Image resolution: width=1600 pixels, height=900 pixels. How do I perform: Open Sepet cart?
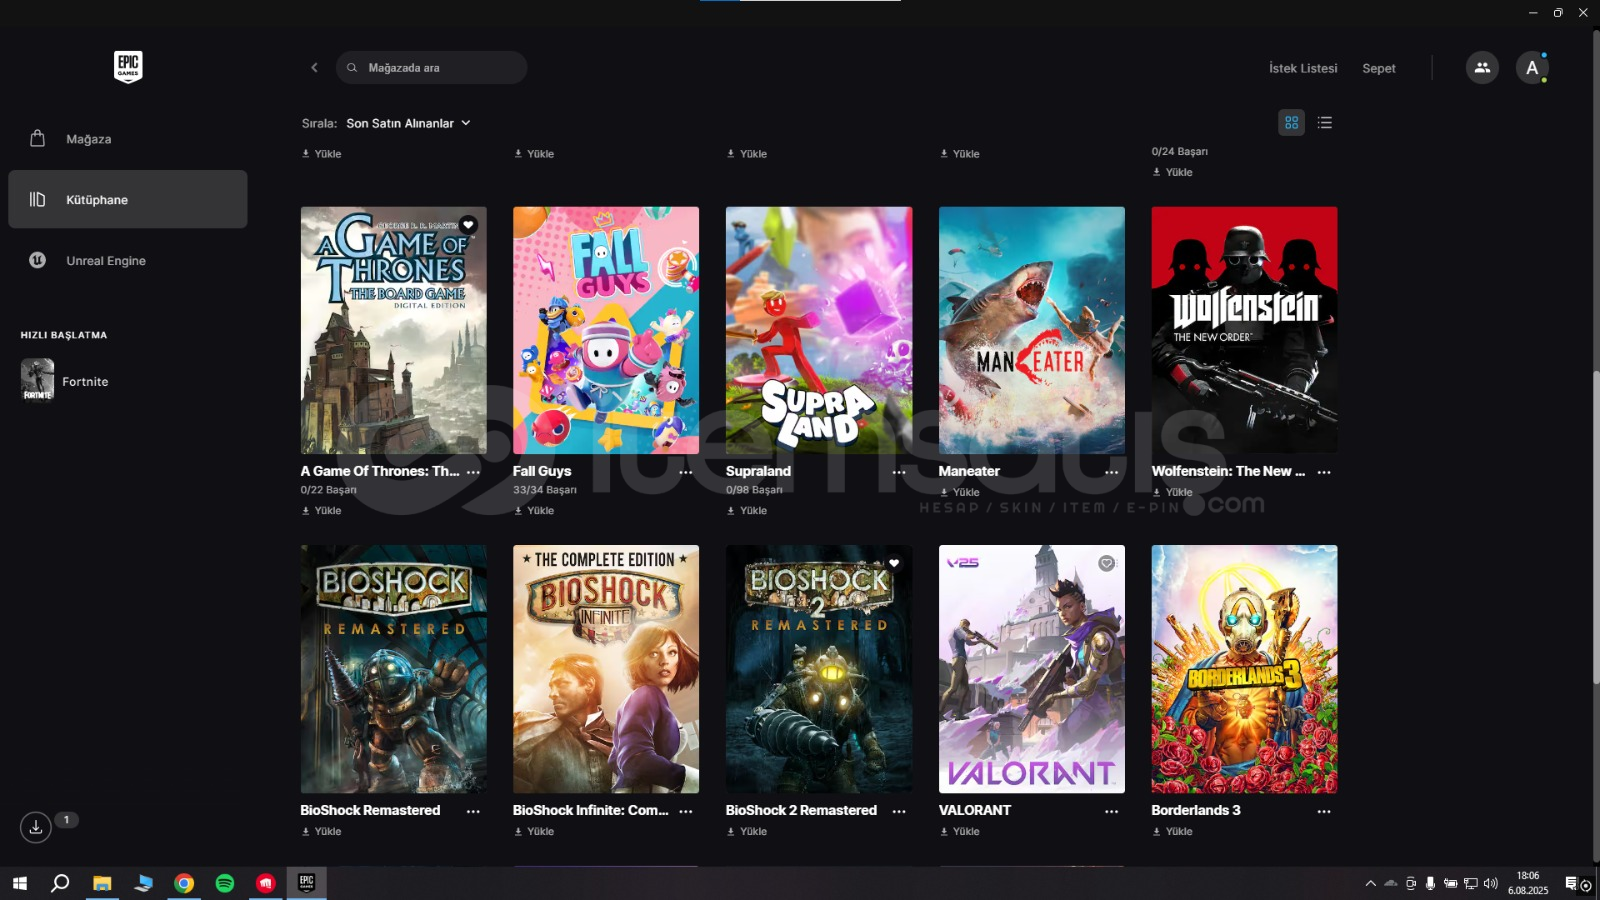click(1379, 68)
